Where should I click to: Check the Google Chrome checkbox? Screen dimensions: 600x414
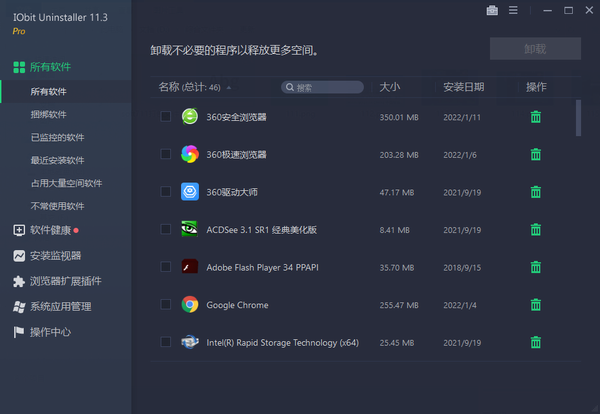(166, 304)
